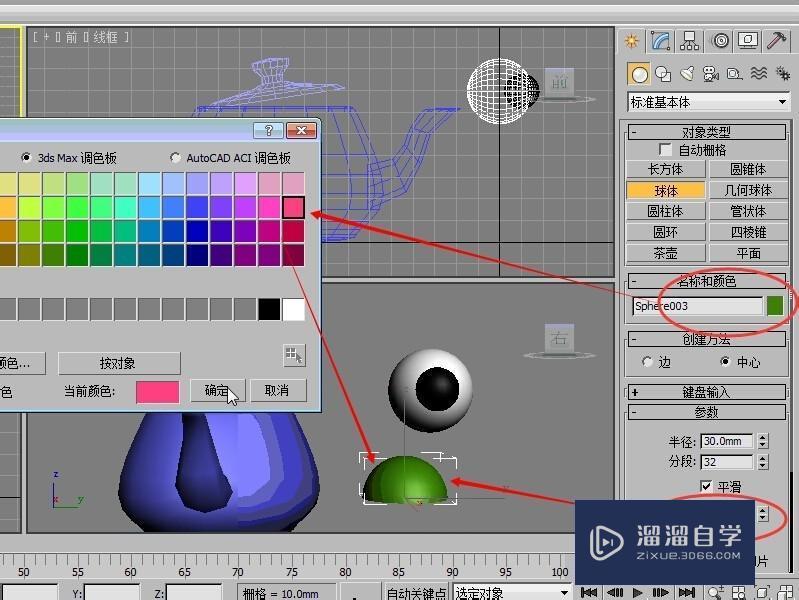Play the animation
The width and height of the screenshot is (799, 600).
point(637,592)
